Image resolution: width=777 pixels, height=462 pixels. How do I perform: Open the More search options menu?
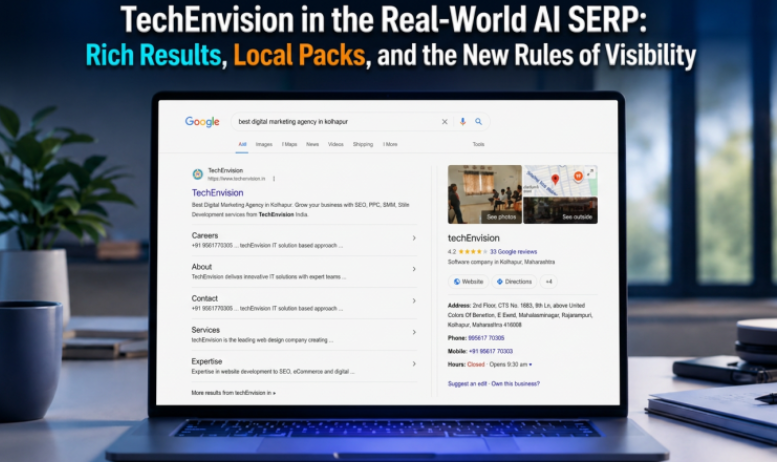pos(390,144)
